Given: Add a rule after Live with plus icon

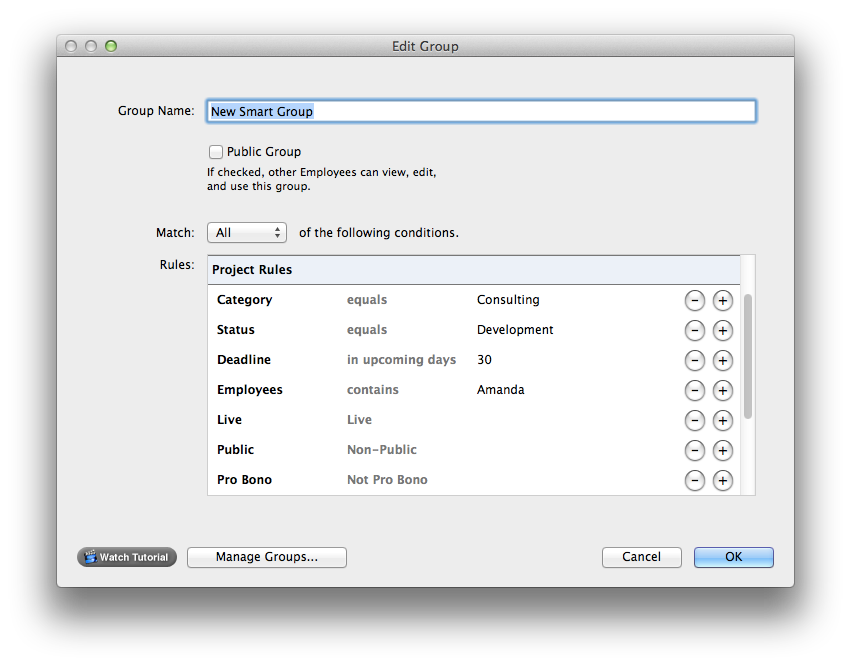Looking at the screenshot, I should 722,420.
